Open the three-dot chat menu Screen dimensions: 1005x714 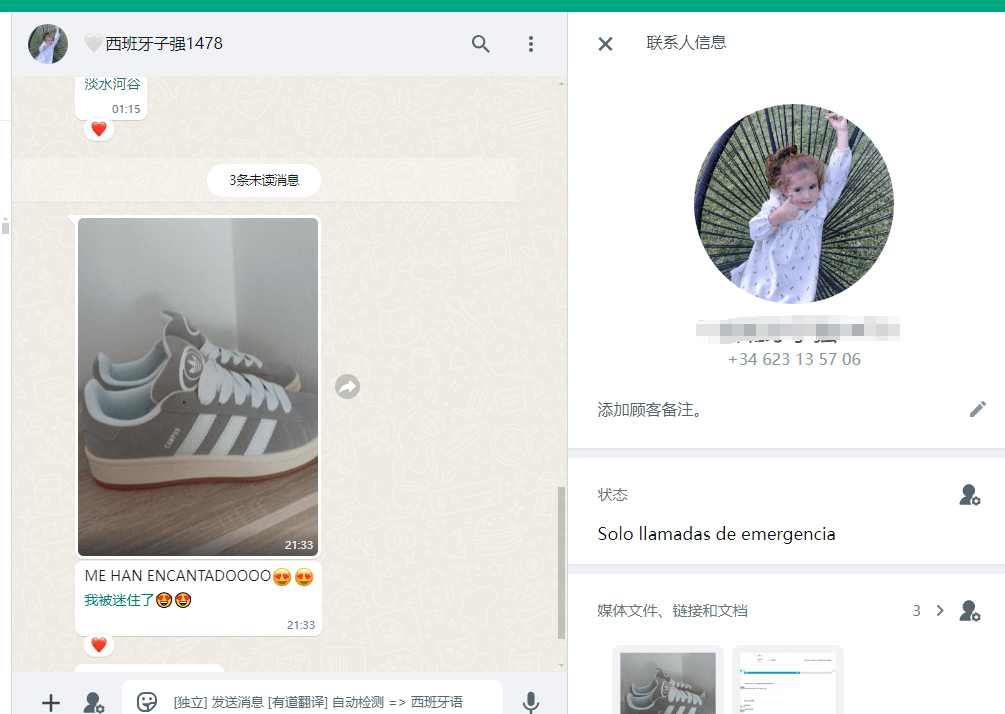coord(531,44)
